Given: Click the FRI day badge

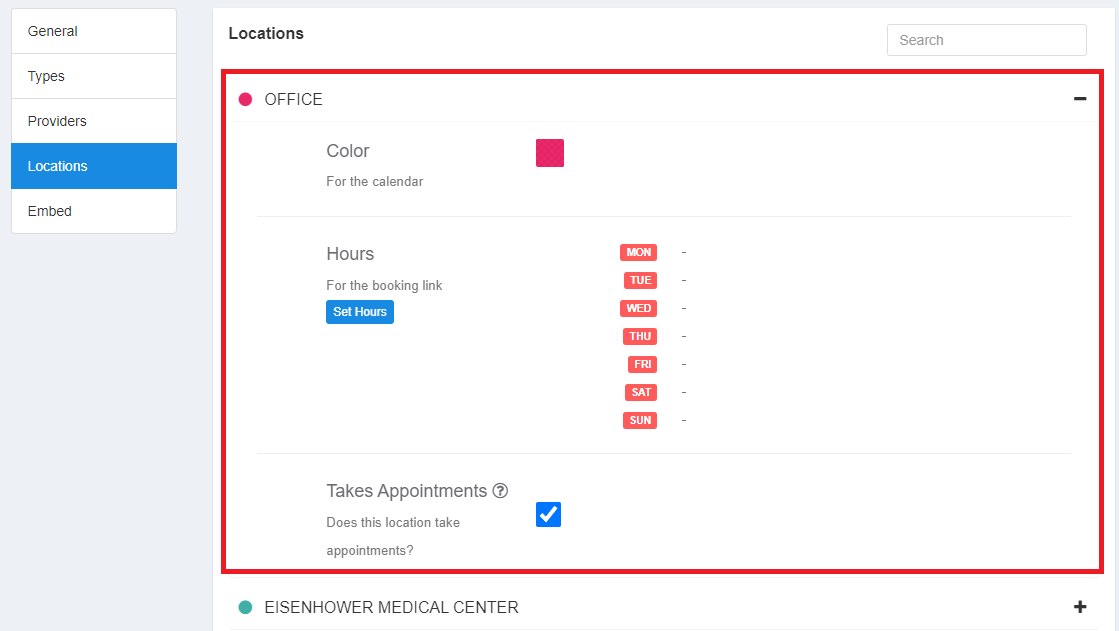Looking at the screenshot, I should click(642, 365).
